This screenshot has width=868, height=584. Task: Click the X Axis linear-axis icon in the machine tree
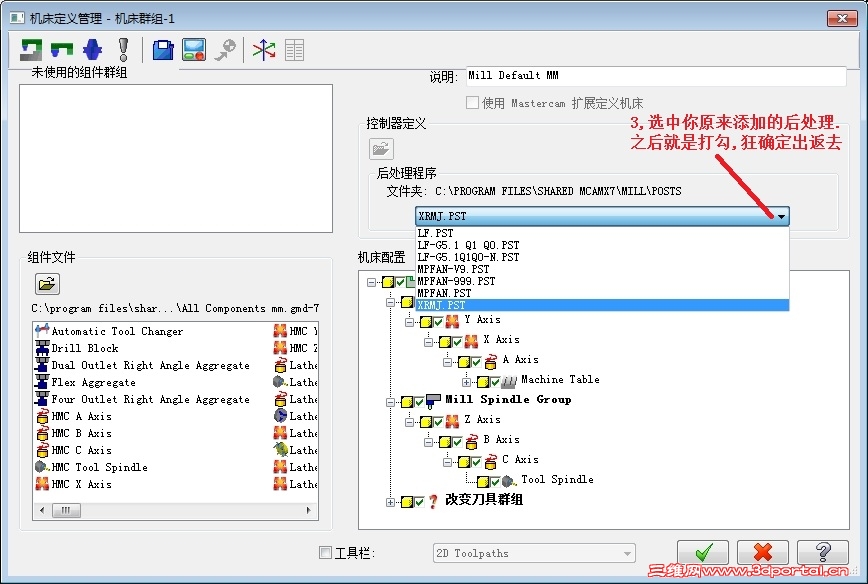click(471, 341)
